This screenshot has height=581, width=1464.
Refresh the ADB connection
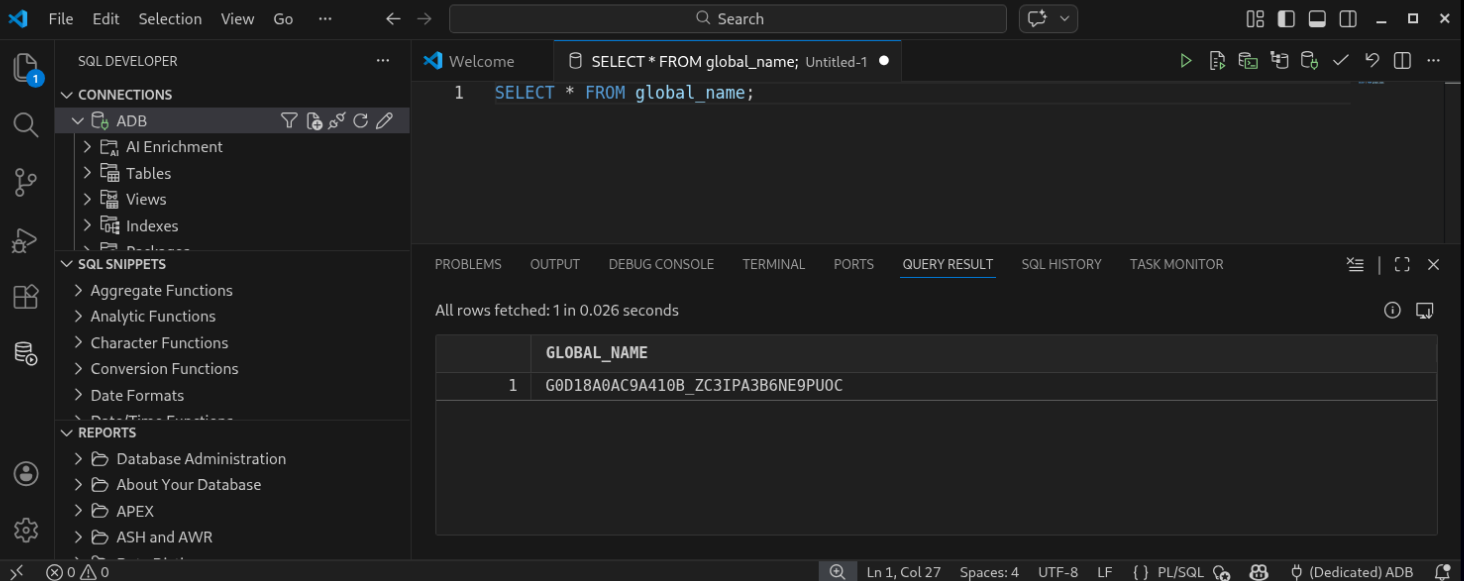(x=360, y=120)
